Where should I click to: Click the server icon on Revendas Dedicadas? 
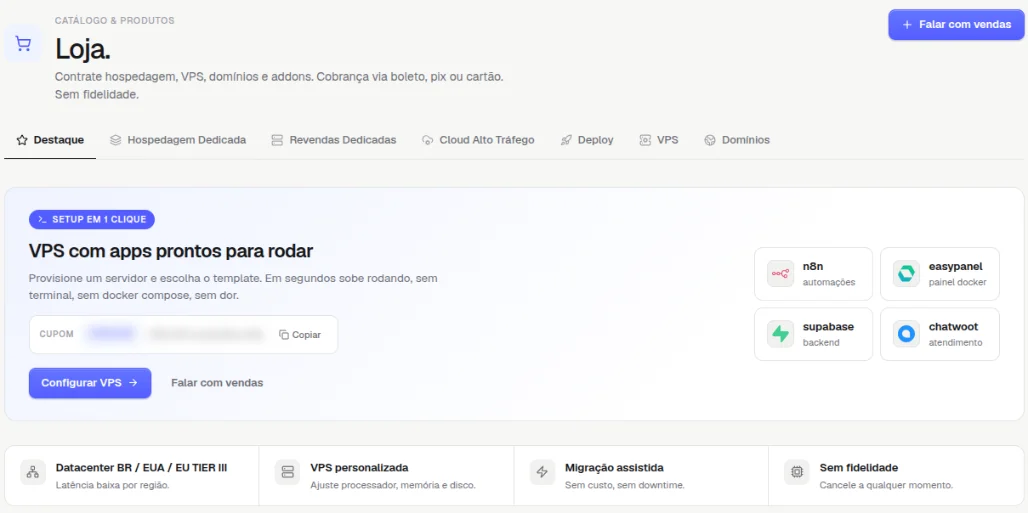pyautogui.click(x=277, y=140)
